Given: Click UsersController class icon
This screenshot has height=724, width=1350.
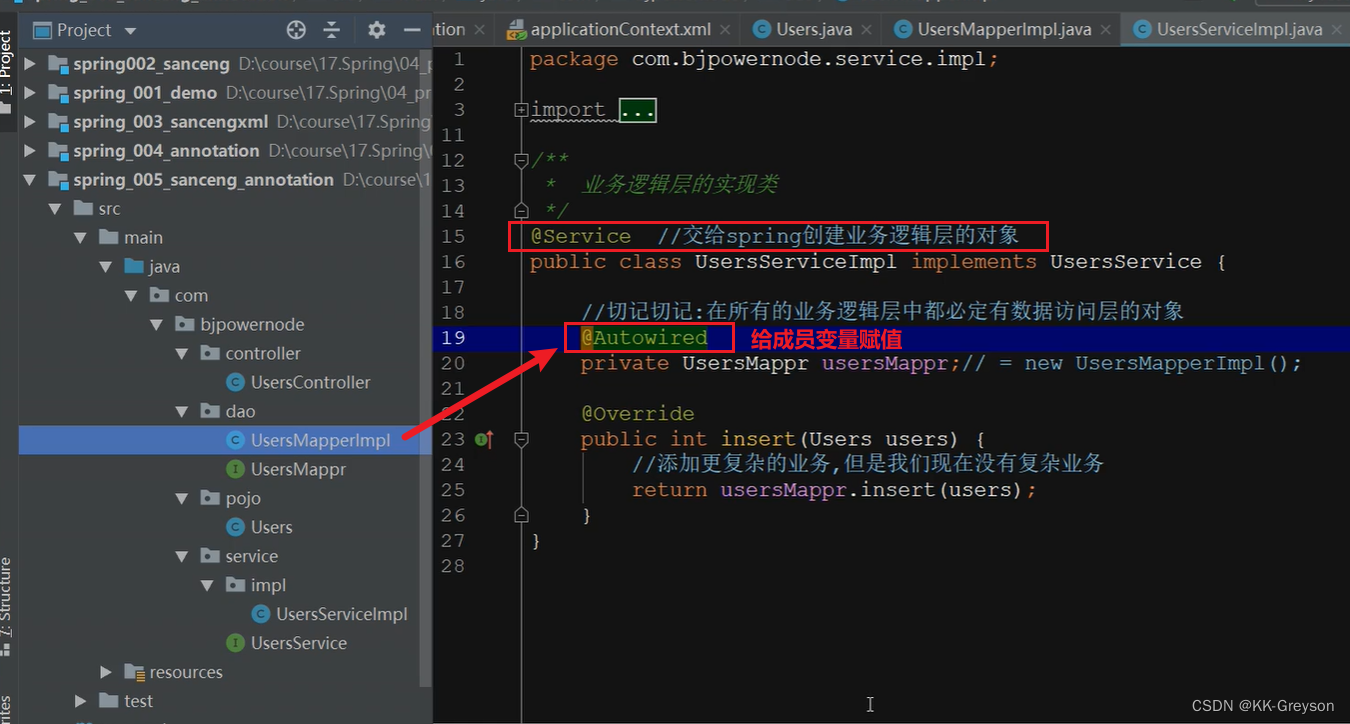Looking at the screenshot, I should [x=235, y=383].
